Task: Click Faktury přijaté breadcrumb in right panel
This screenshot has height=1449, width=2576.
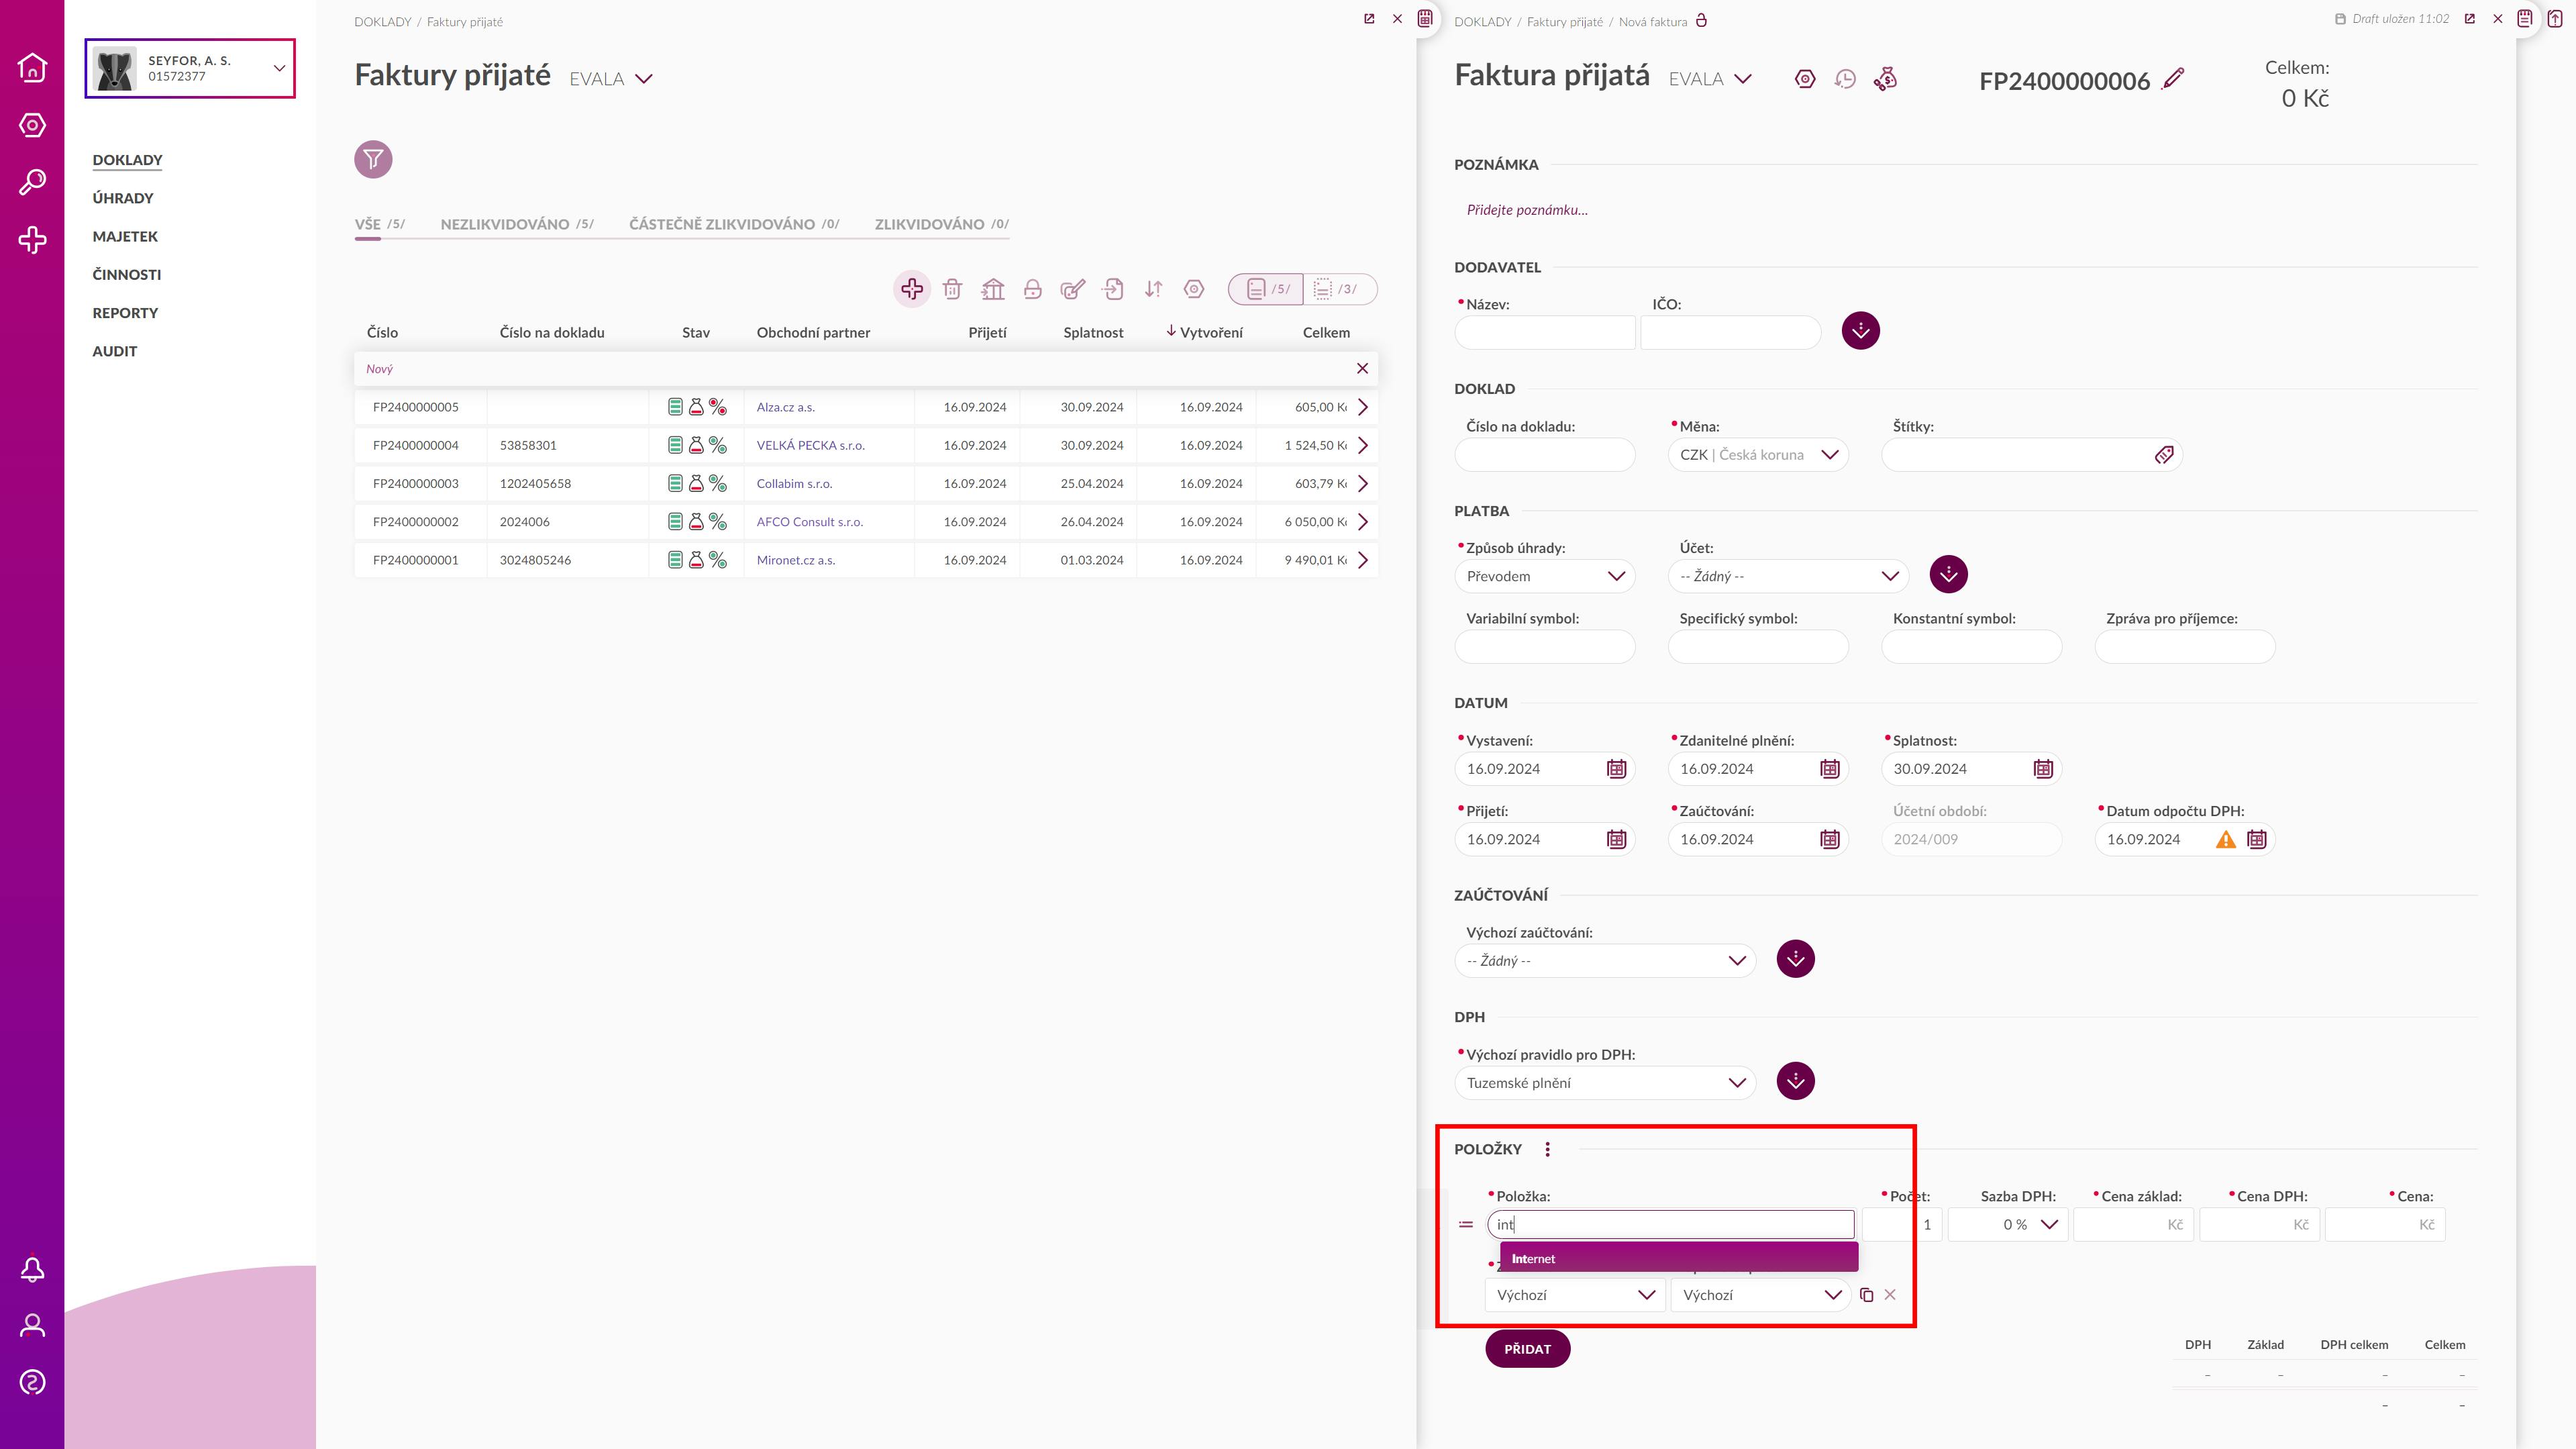Action: coord(1564,22)
